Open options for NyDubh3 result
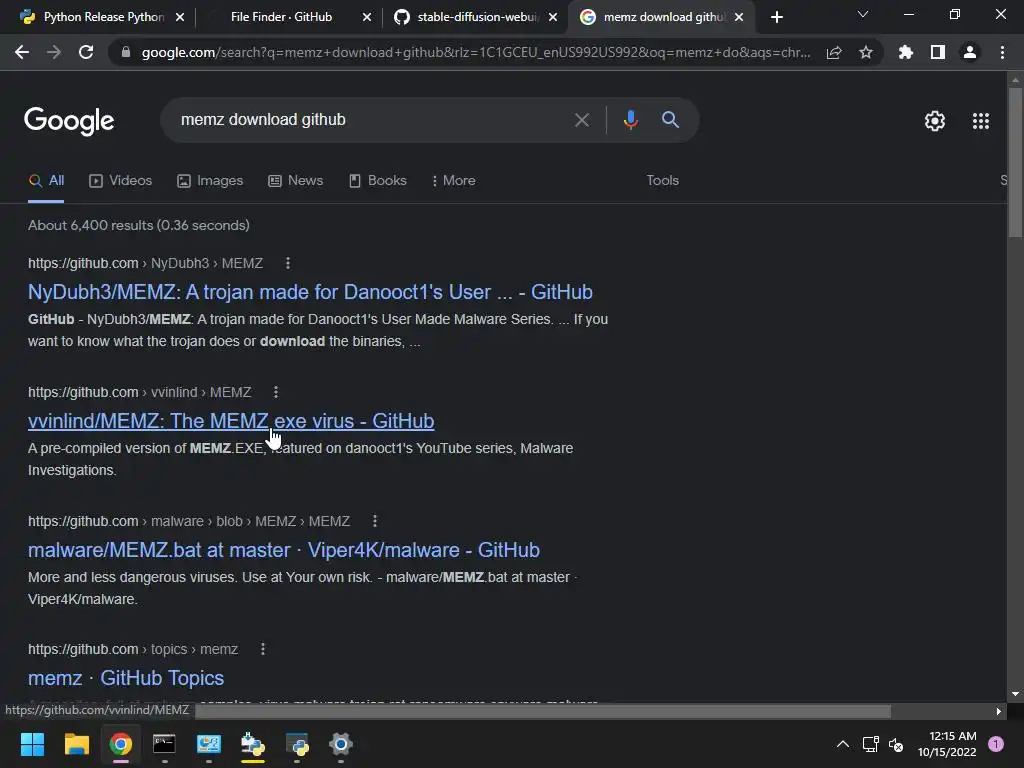Image resolution: width=1024 pixels, height=768 pixels. (287, 263)
